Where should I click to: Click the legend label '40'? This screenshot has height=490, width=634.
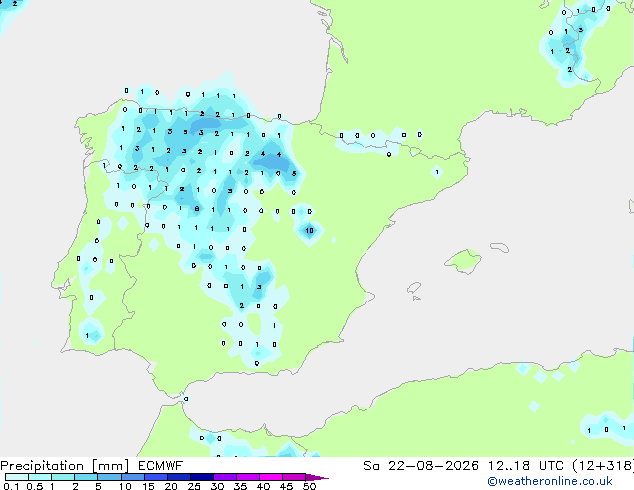(x=263, y=486)
